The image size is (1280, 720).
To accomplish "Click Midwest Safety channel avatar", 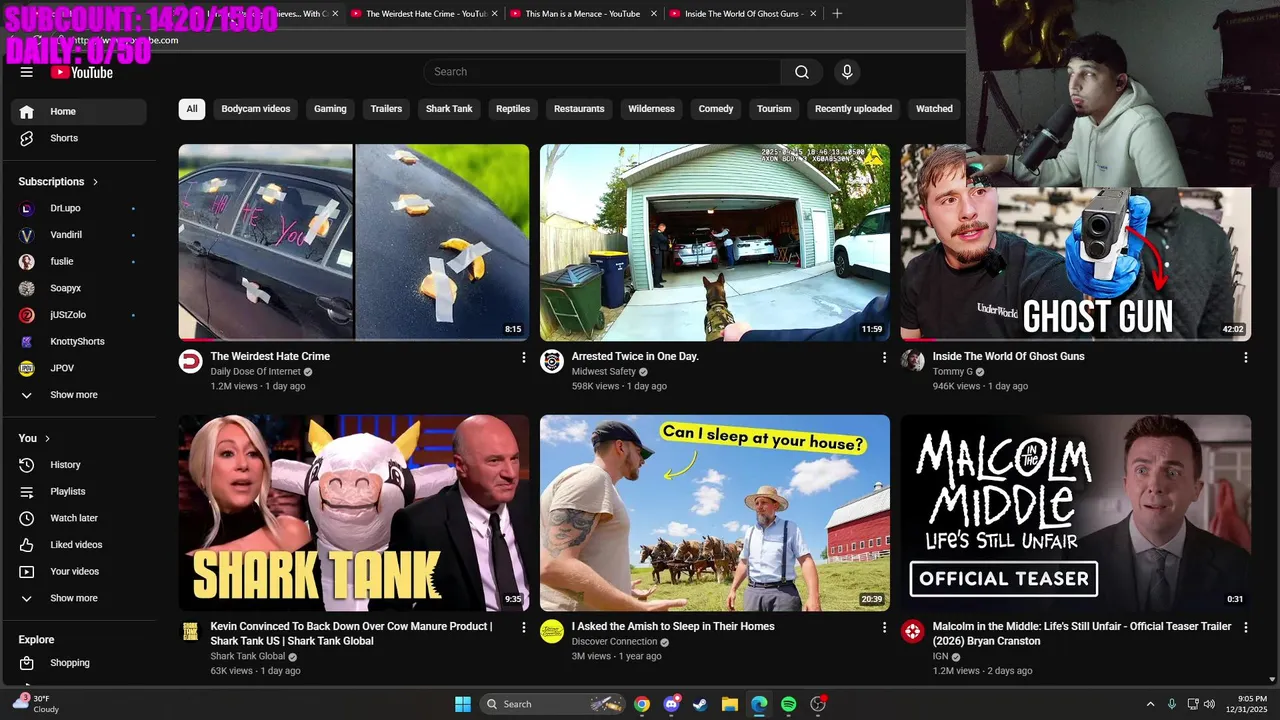I will click(552, 361).
